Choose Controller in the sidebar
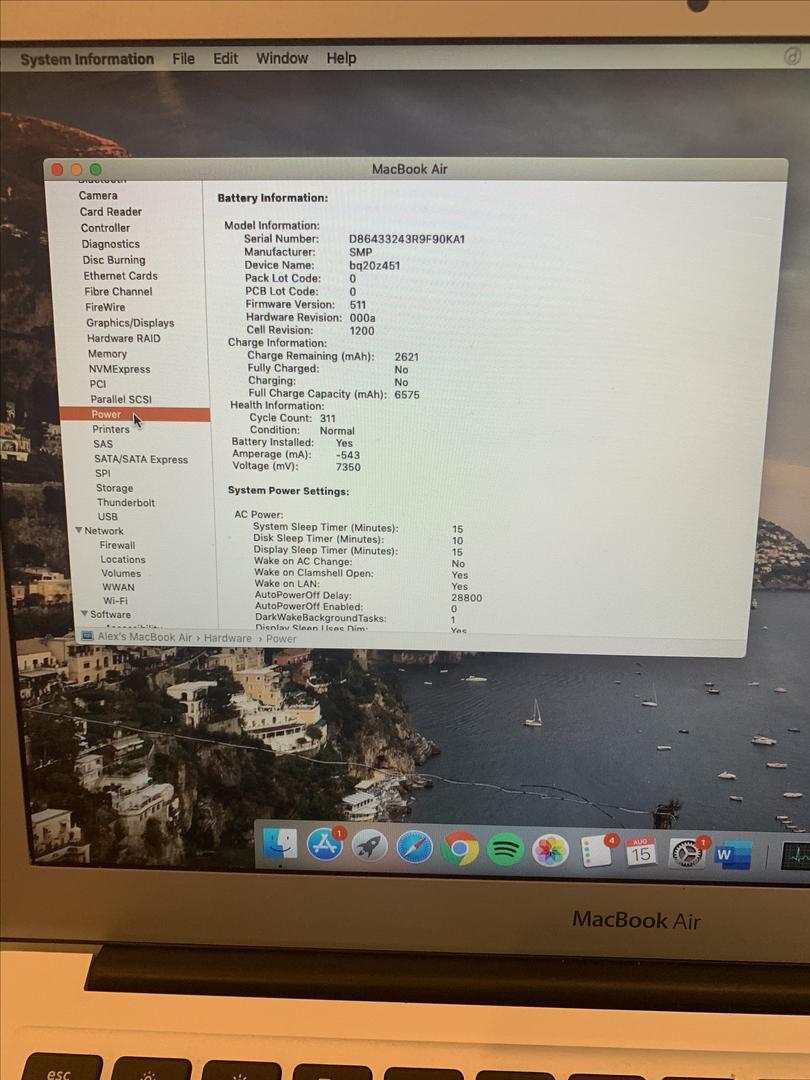The height and width of the screenshot is (1080, 810). (x=105, y=228)
